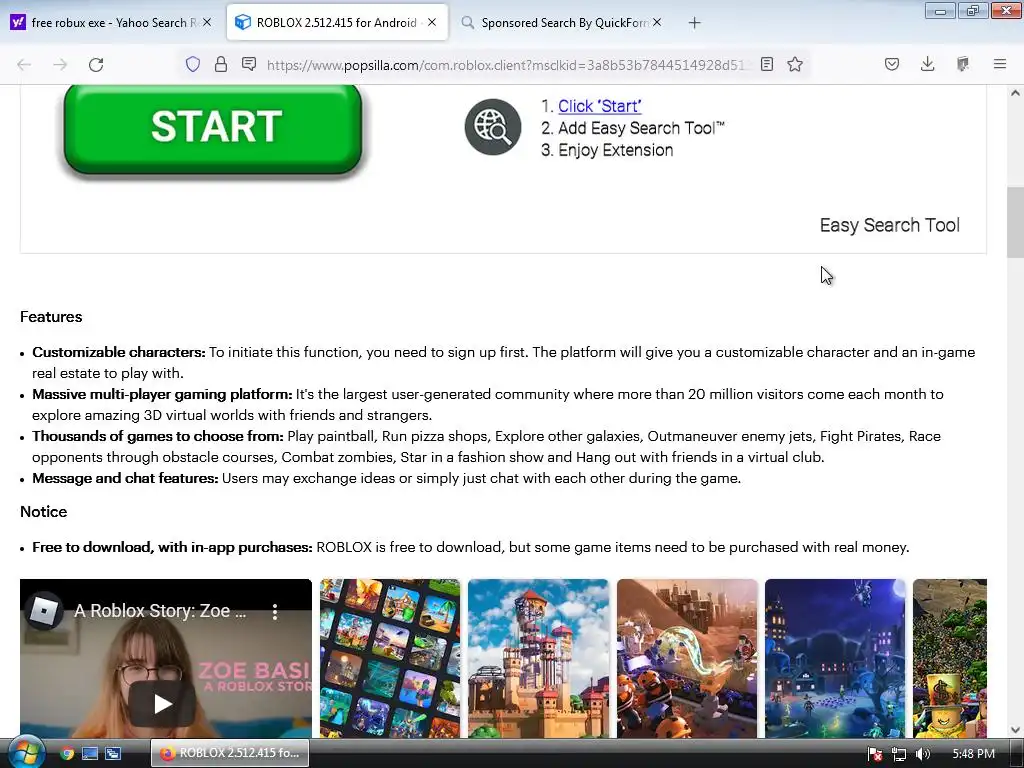This screenshot has height=768, width=1024.
Task: Open tracking protection shield info
Action: [x=193, y=64]
